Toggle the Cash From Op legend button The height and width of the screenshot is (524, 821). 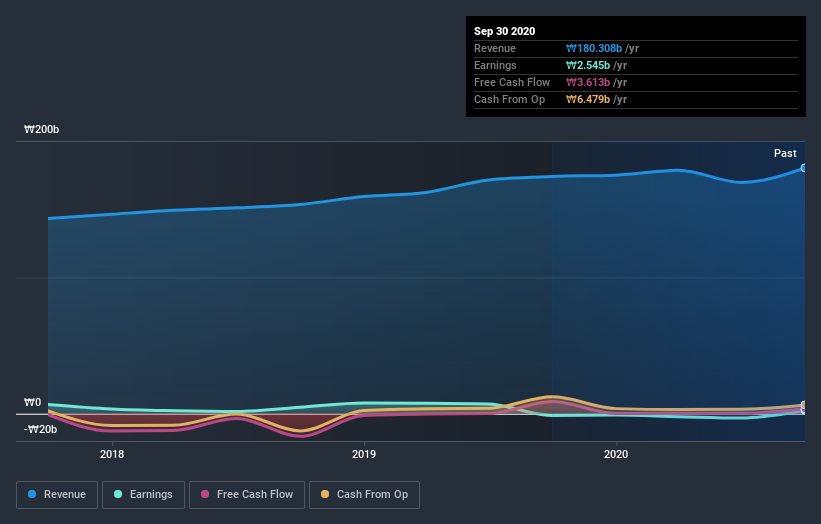click(364, 495)
